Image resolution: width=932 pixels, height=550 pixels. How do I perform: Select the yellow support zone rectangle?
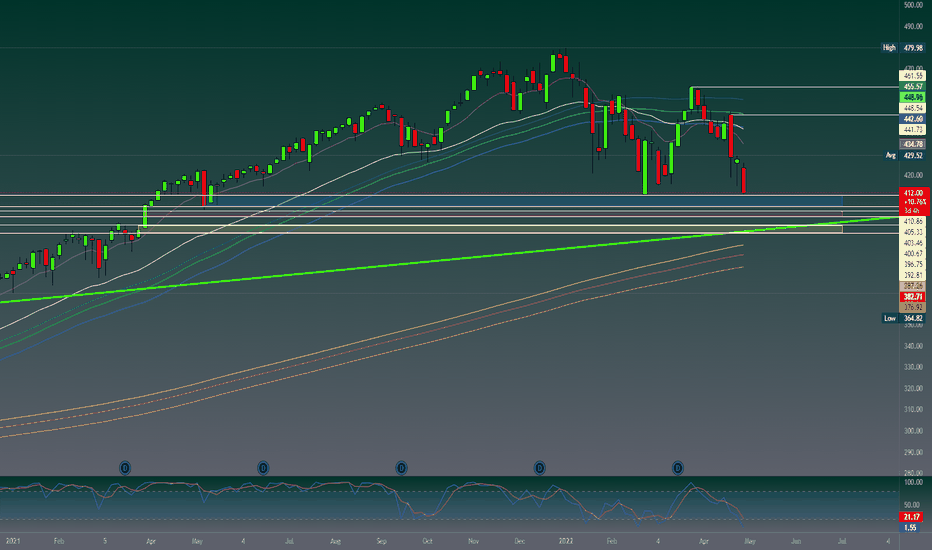pos(490,230)
